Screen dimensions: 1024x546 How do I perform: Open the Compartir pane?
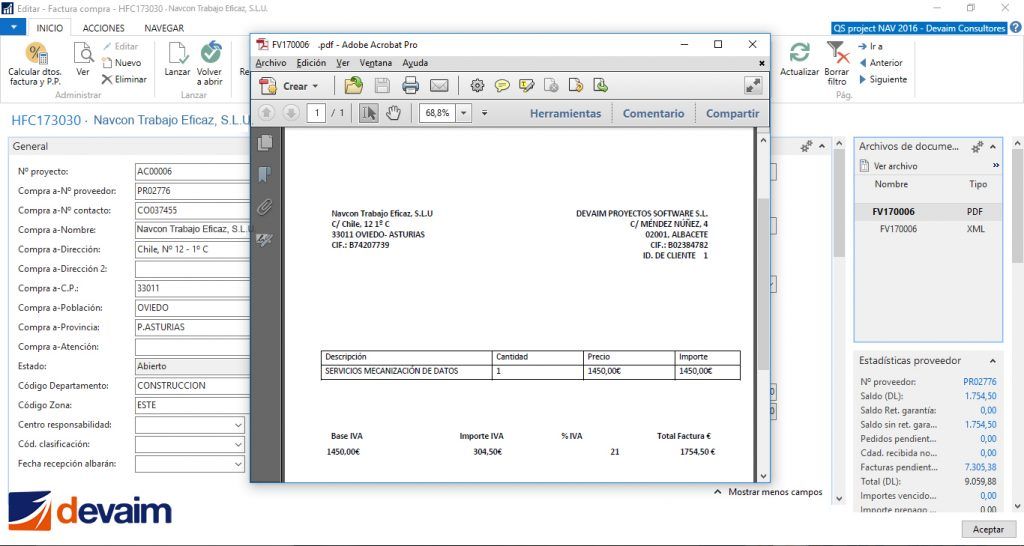(732, 114)
